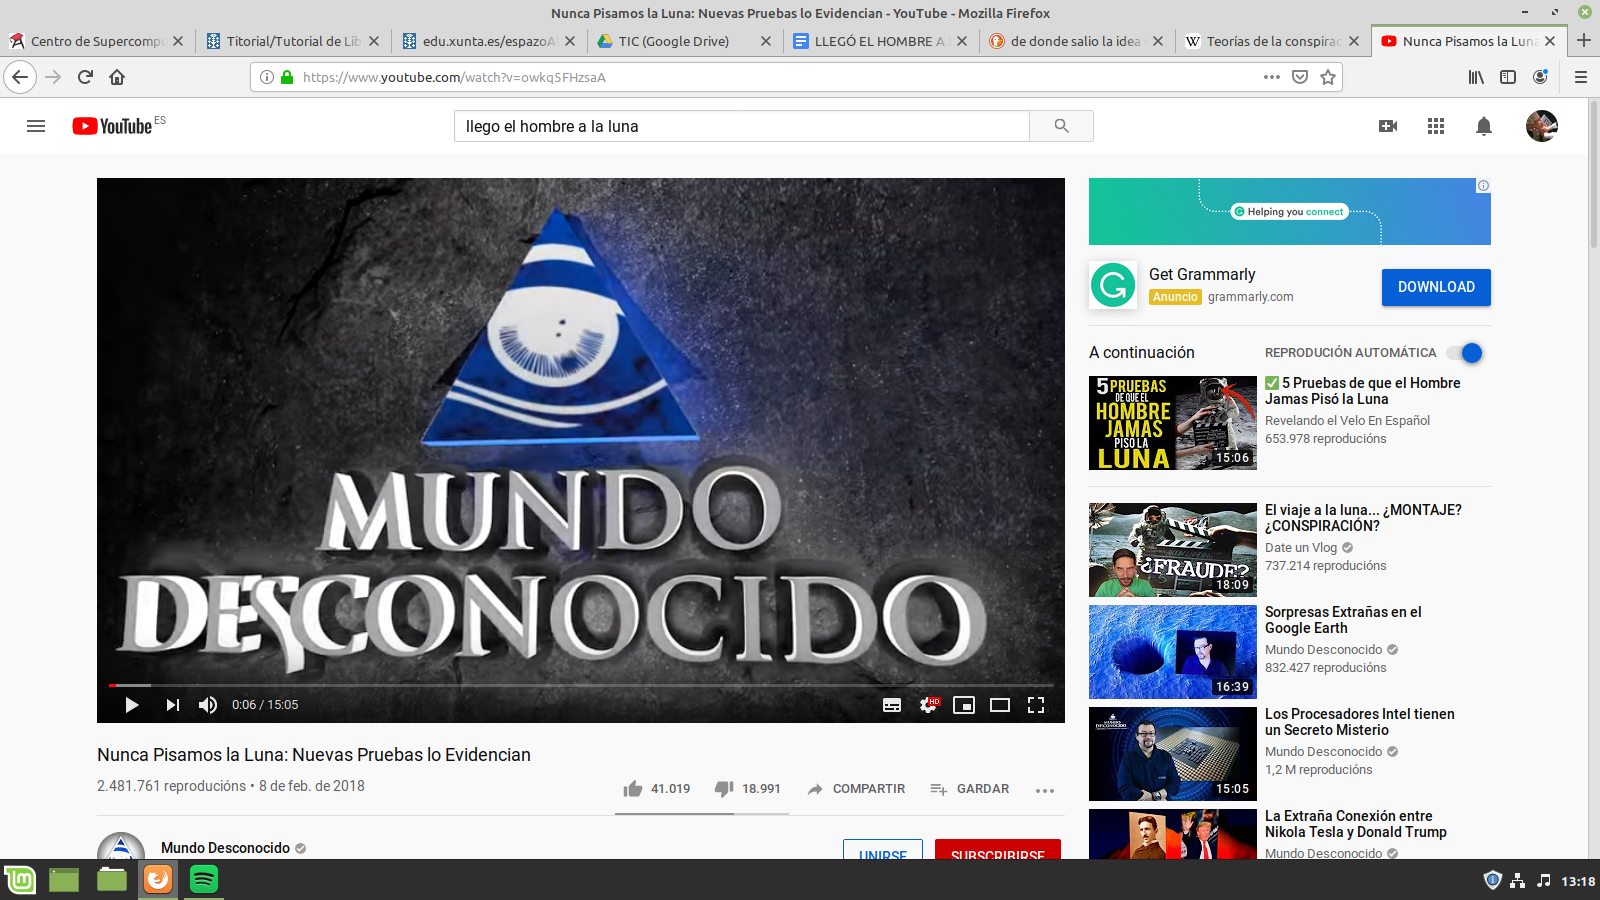
Task: Reload the page
Action: tap(85, 77)
